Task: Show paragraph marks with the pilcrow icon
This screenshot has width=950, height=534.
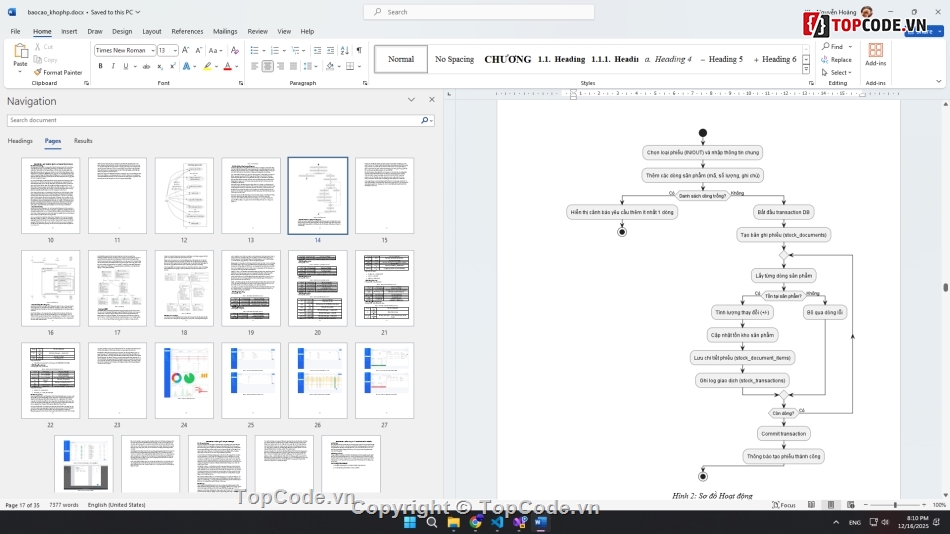Action: coord(359,50)
